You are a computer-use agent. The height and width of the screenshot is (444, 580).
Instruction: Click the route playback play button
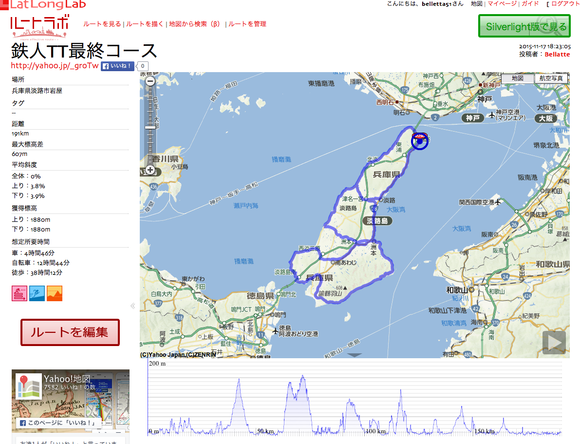tap(554, 343)
